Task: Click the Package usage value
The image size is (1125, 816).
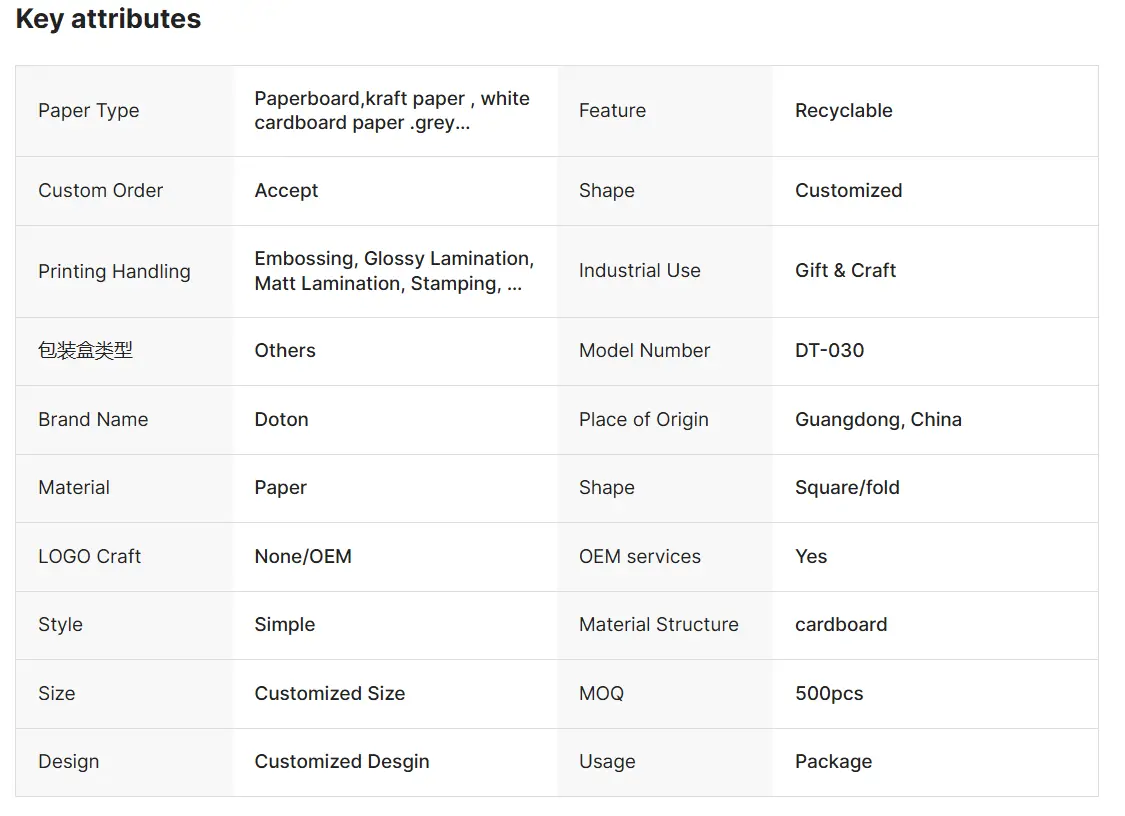Action: pos(833,761)
